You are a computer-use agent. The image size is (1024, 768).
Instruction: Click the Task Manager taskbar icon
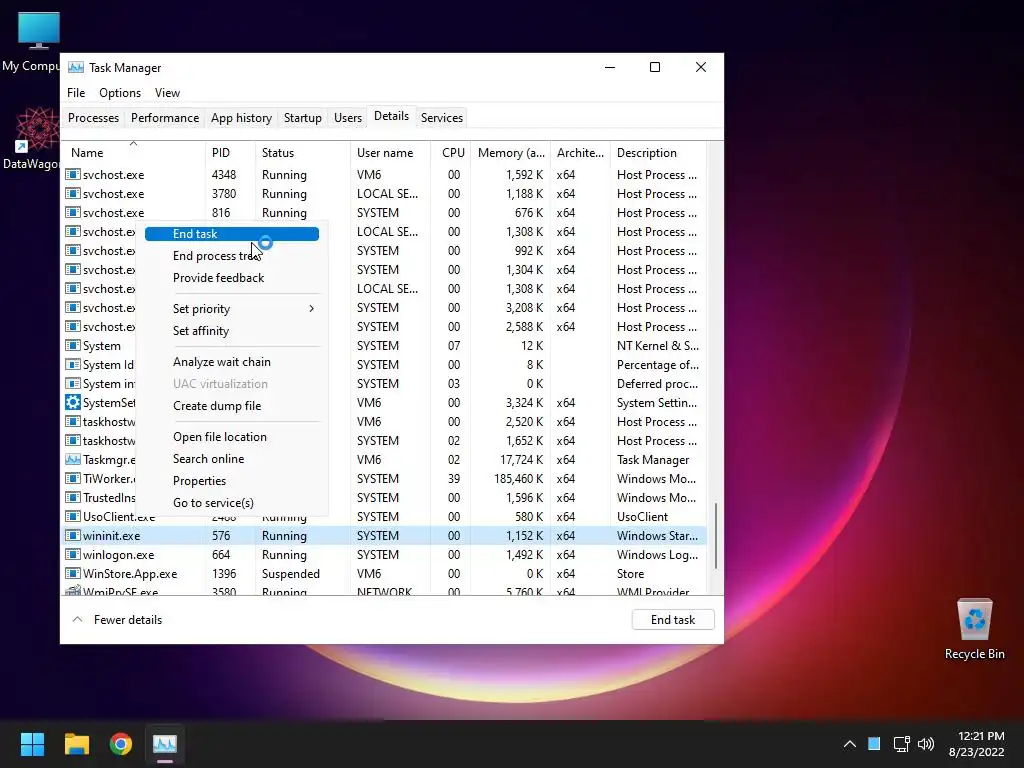point(165,744)
